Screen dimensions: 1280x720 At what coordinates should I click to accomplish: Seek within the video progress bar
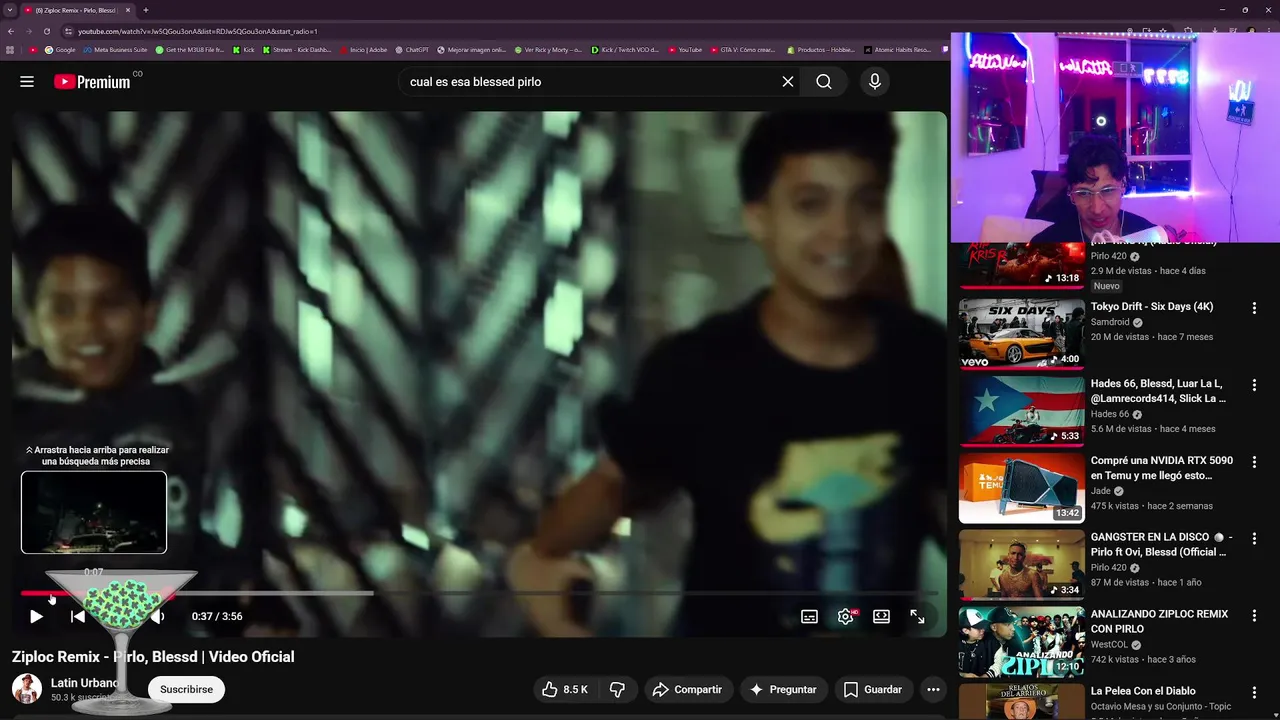[479, 593]
